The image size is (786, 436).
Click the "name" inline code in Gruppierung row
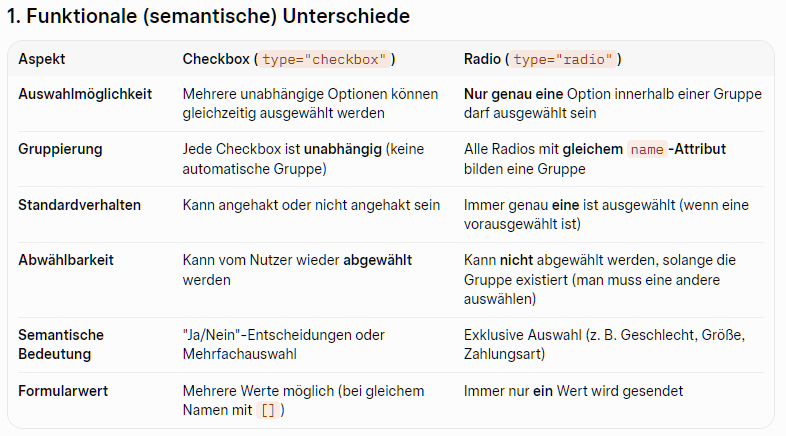click(x=646, y=150)
